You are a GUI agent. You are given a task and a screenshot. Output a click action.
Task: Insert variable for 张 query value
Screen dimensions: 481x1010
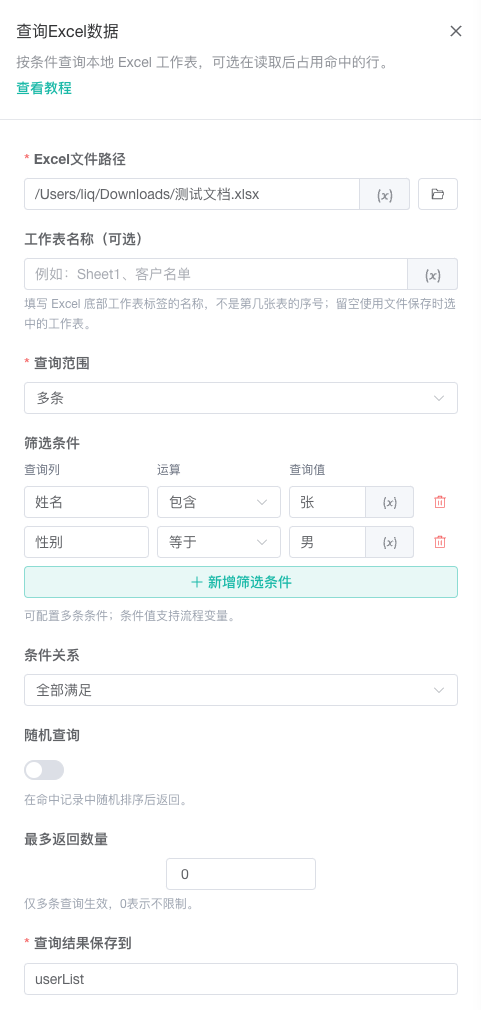pyautogui.click(x=390, y=502)
